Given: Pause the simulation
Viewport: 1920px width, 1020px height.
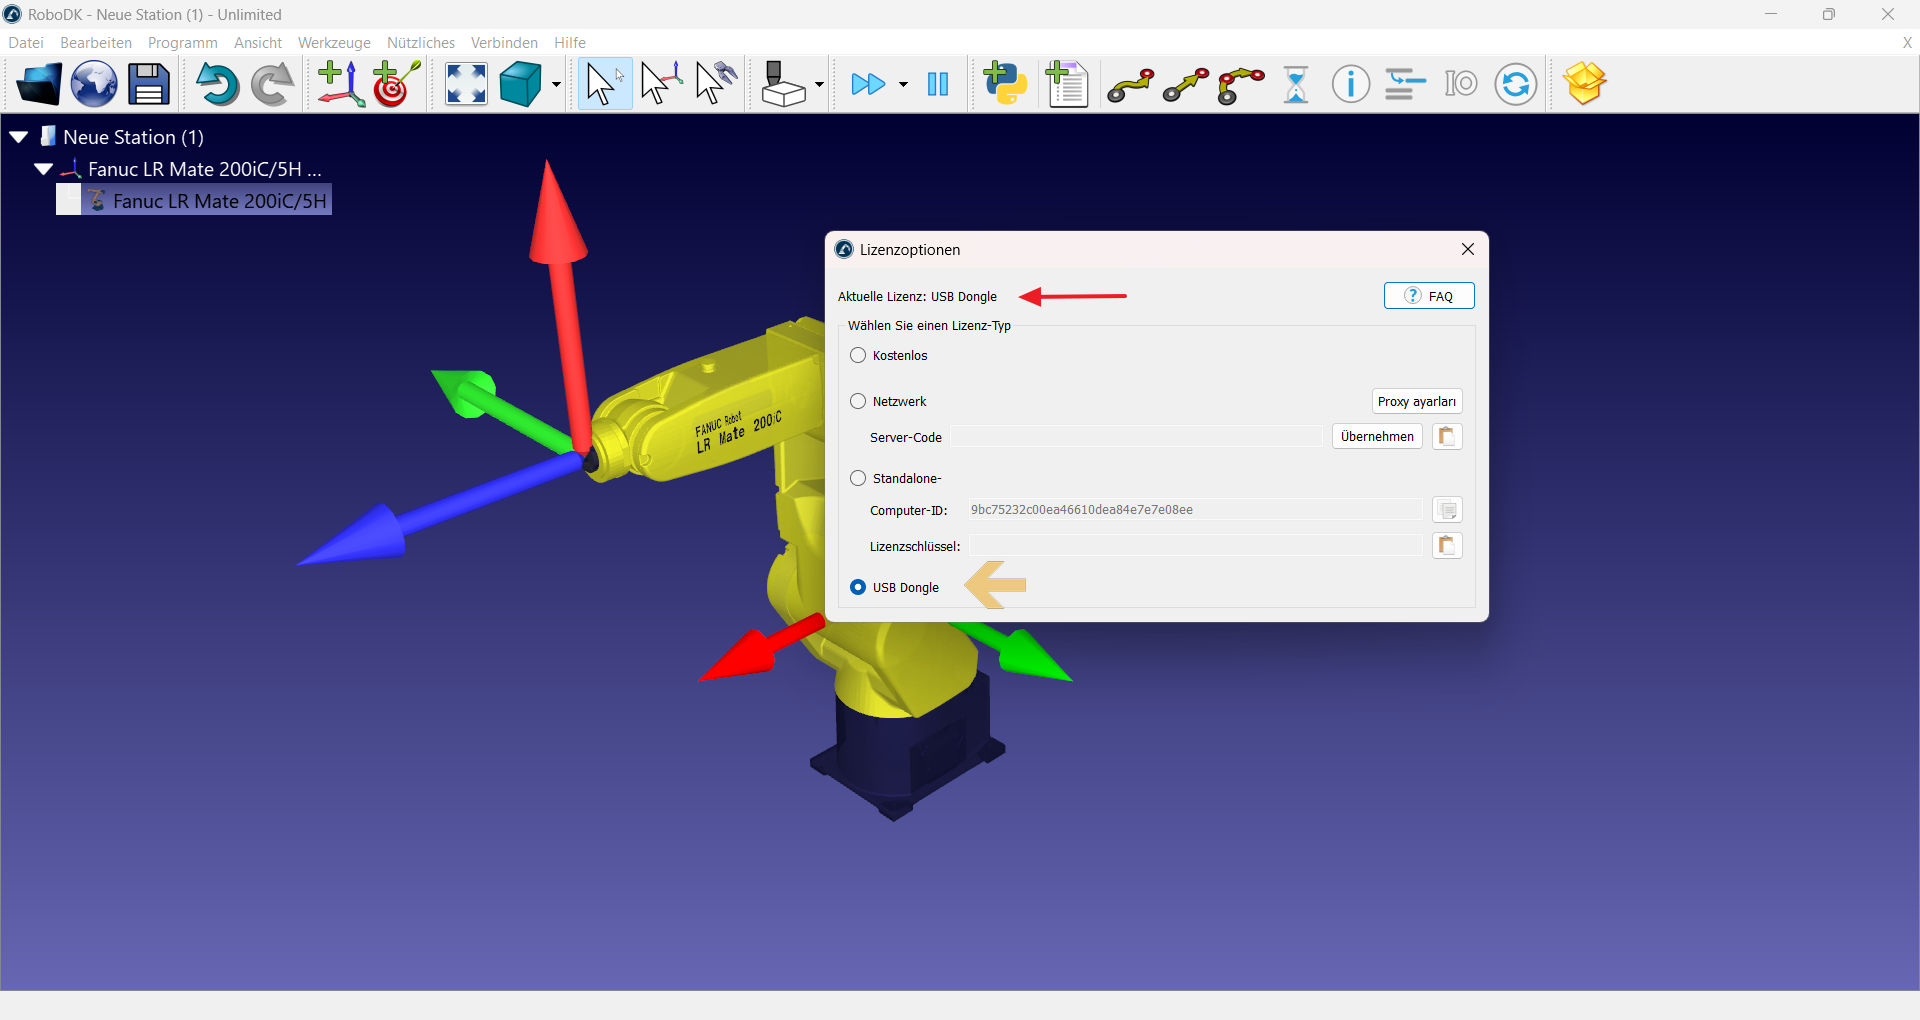Looking at the screenshot, I should [x=938, y=84].
